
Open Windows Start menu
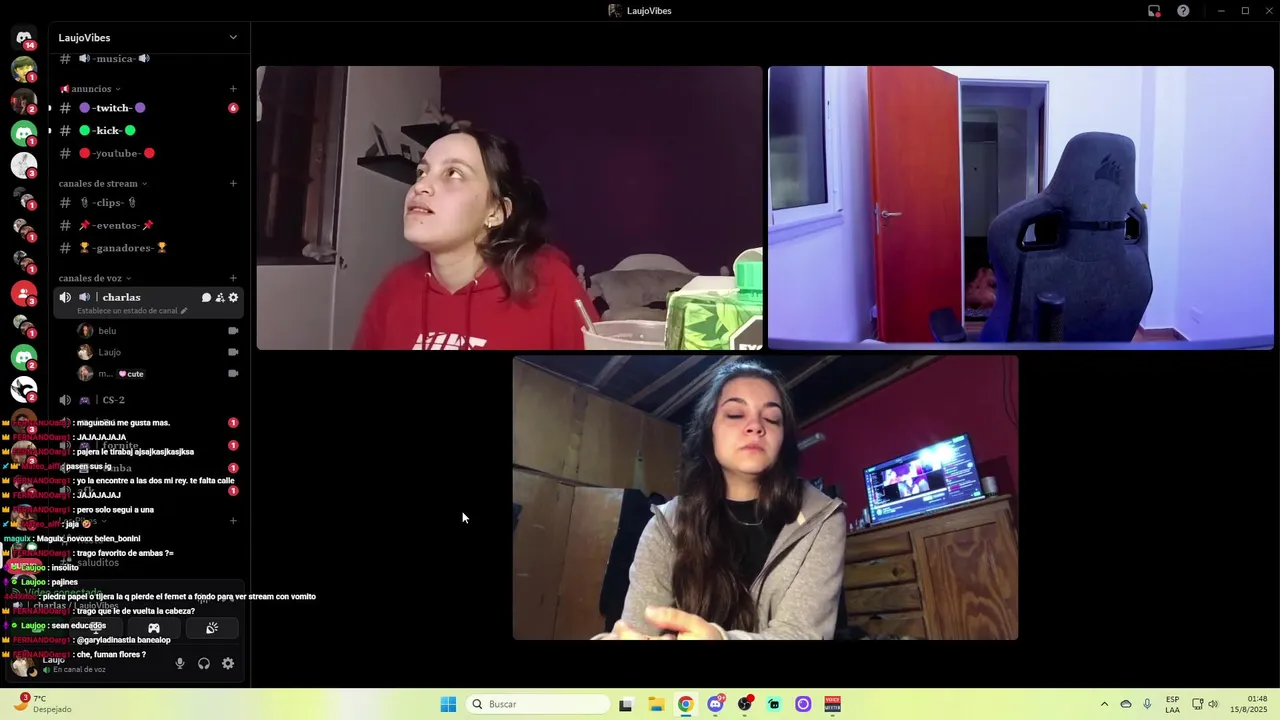click(448, 704)
